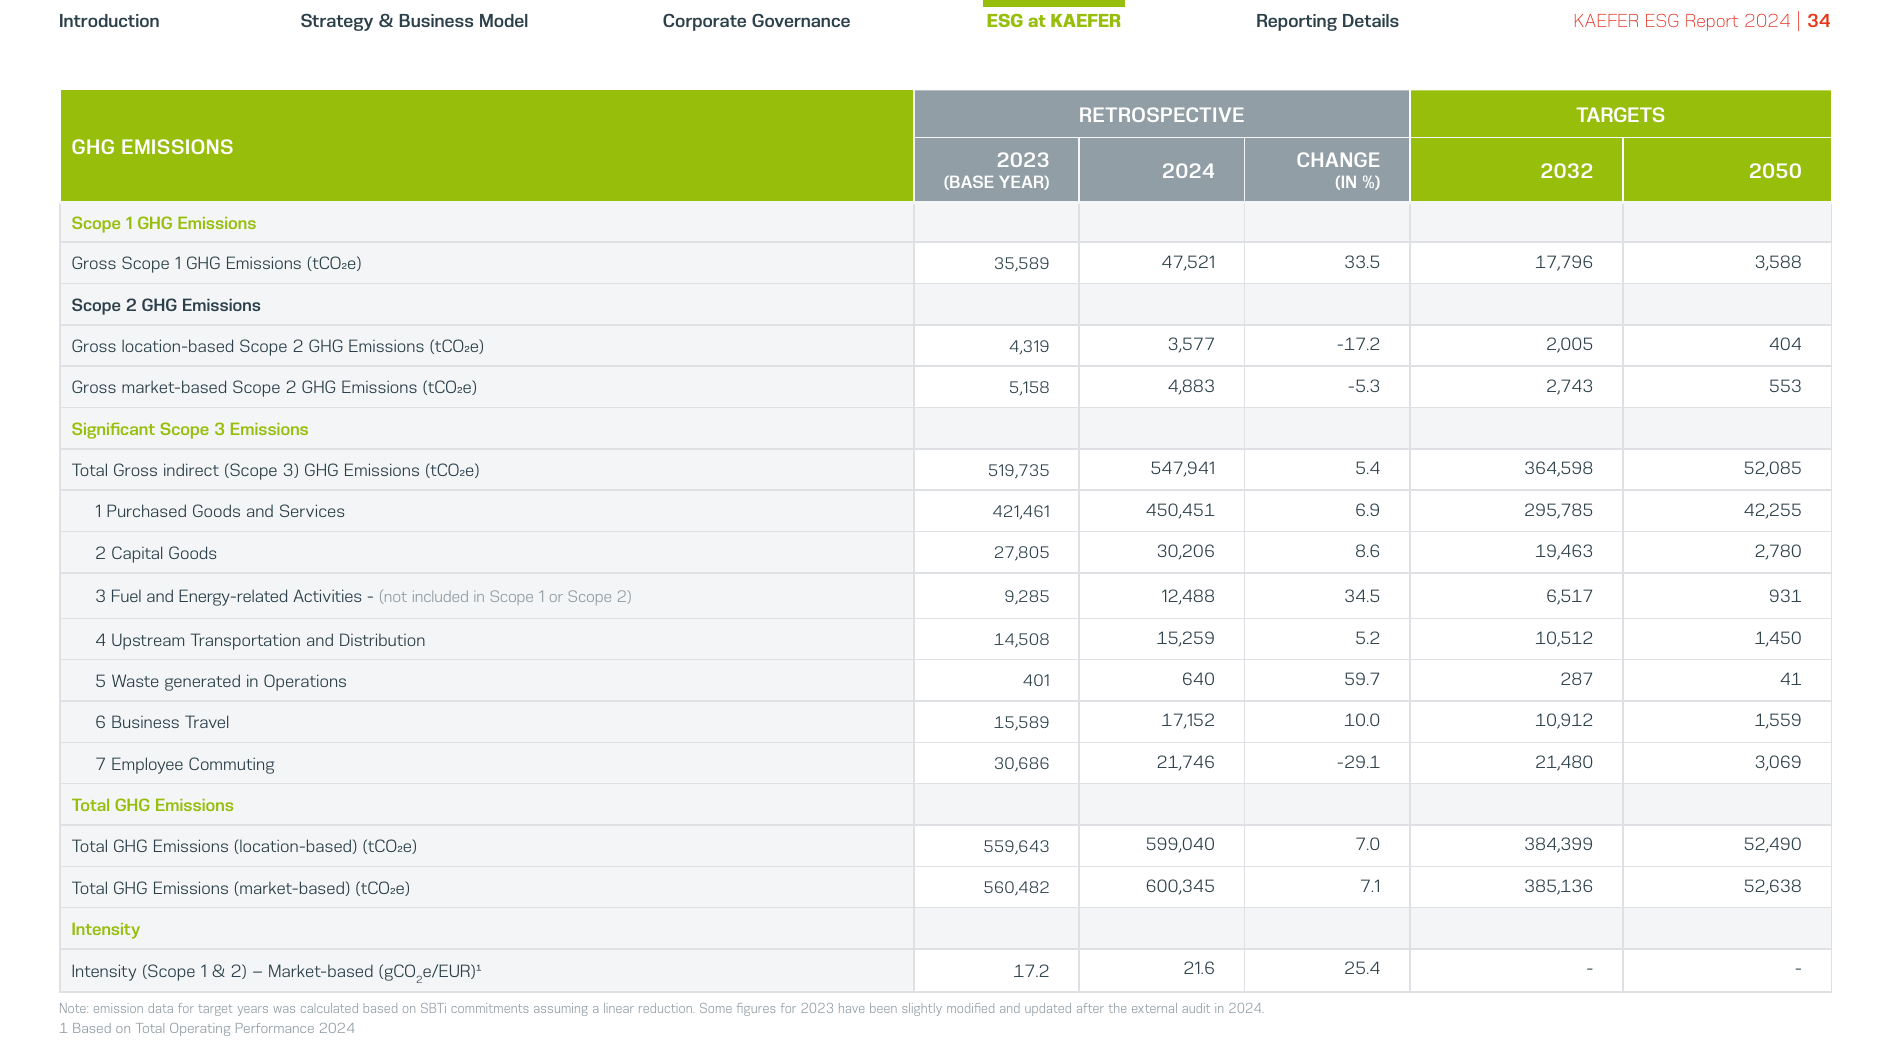The height and width of the screenshot is (1063, 1890).
Task: Click the RETROSPECTIVE column group header
Action: tap(1161, 115)
